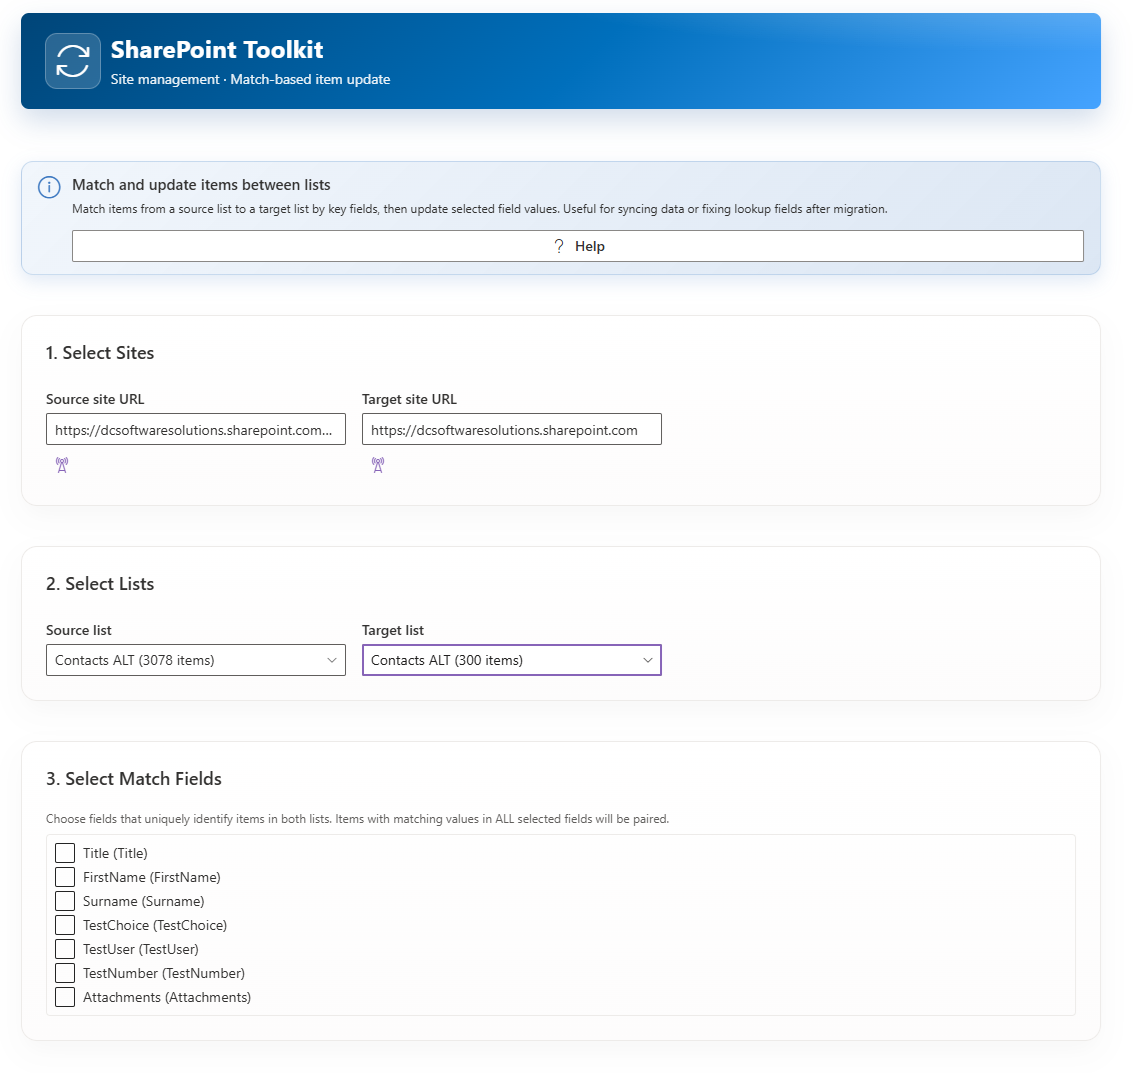This screenshot has width=1134, height=1080.
Task: Click the chevron on Target list combo box
Action: click(648, 660)
